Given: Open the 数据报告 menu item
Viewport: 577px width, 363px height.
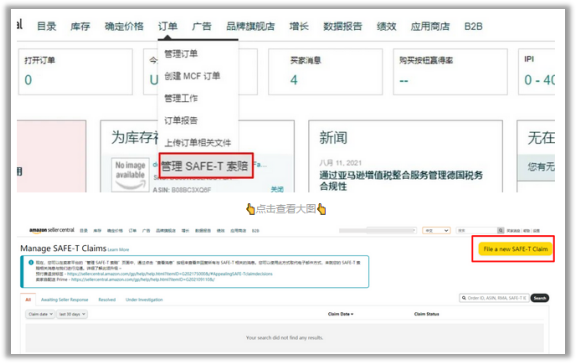Looking at the screenshot, I should point(343,26).
